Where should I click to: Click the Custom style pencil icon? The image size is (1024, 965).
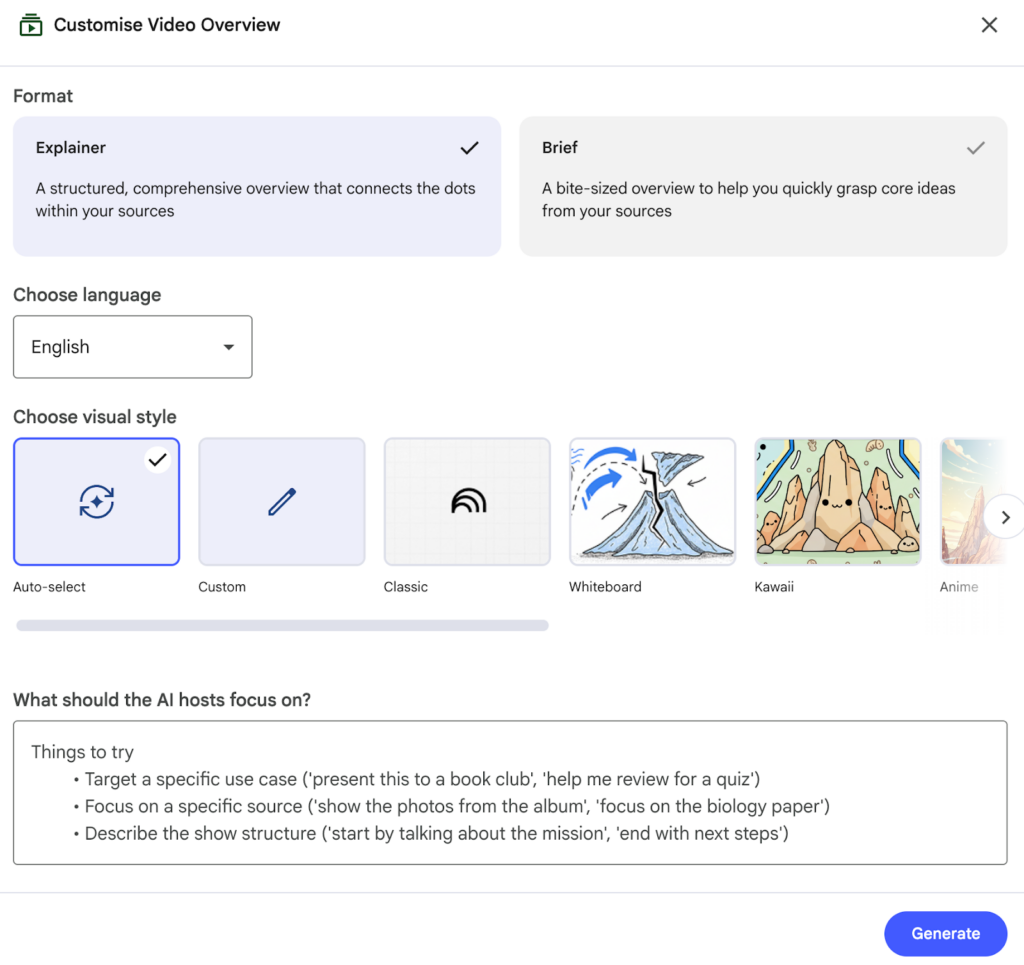tap(282, 502)
